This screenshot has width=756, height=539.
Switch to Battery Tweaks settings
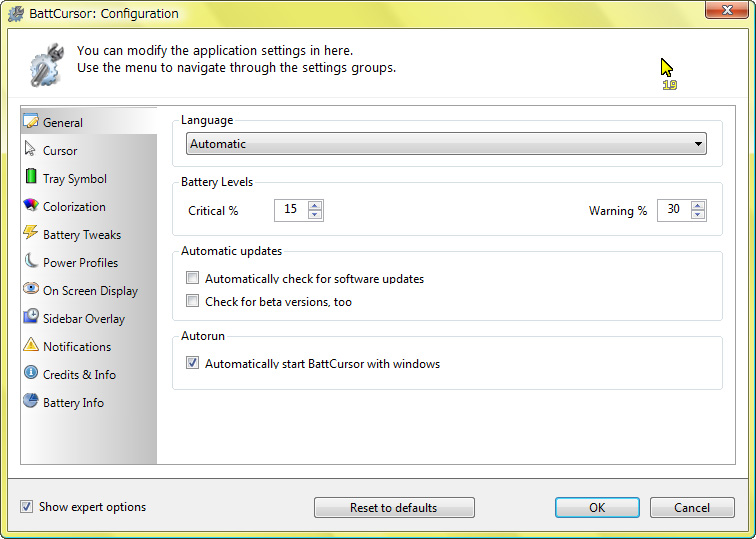[89, 234]
